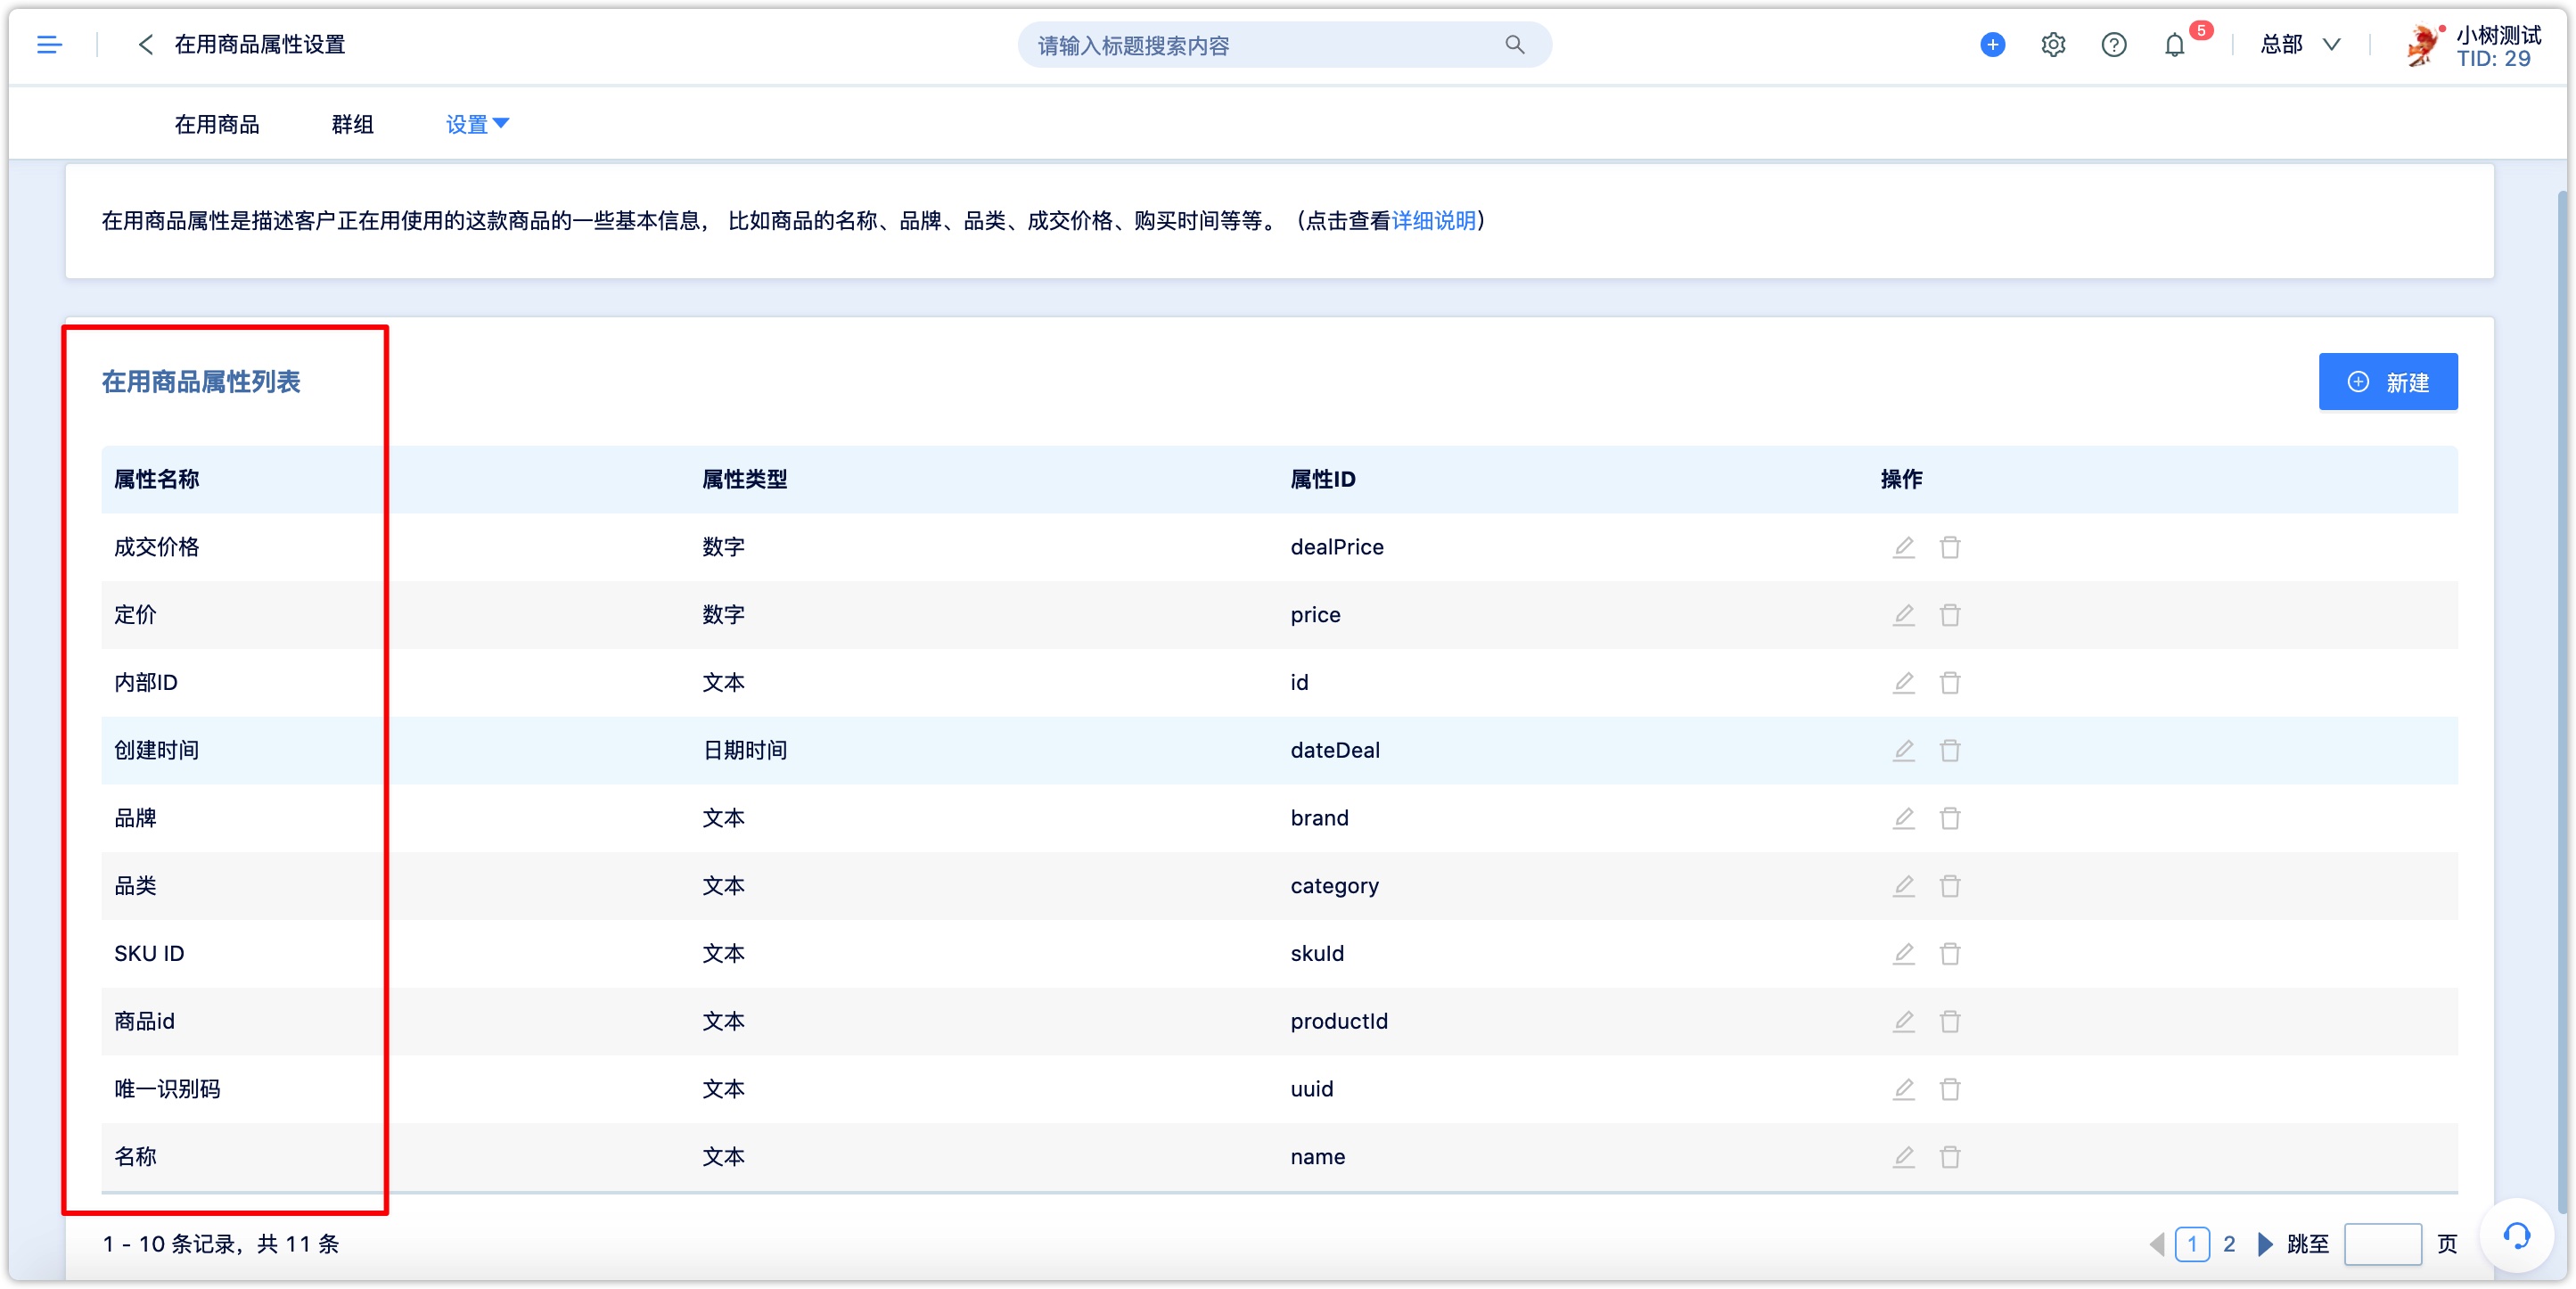
Task: Click the 属性名称 column header
Action: coord(156,480)
